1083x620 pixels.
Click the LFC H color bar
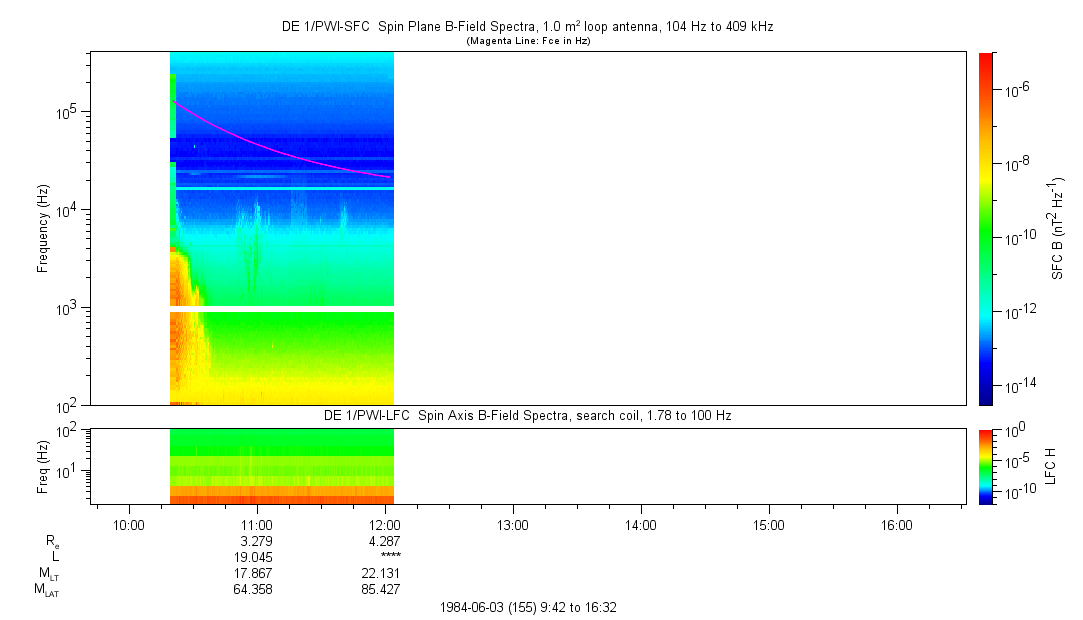(985, 466)
